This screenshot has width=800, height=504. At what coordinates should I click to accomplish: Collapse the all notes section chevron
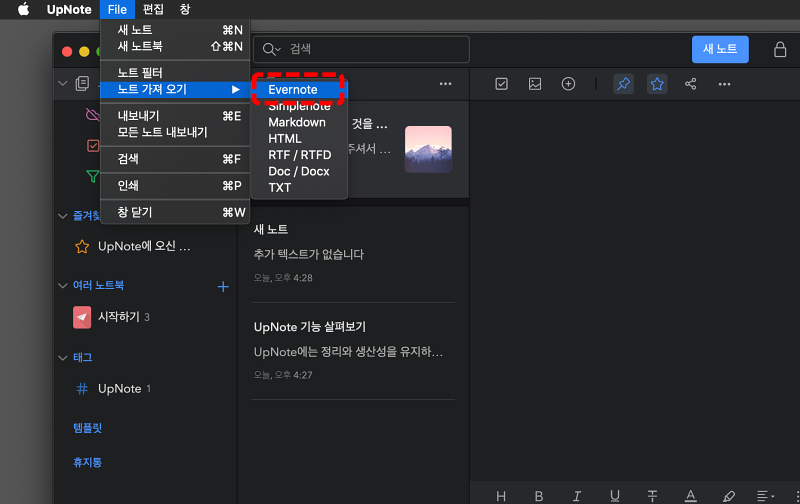(x=63, y=83)
